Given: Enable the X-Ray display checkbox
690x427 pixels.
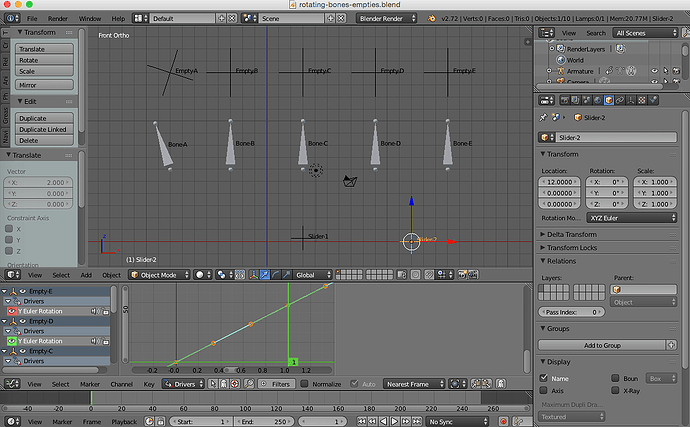Looking at the screenshot, I should [x=616, y=390].
